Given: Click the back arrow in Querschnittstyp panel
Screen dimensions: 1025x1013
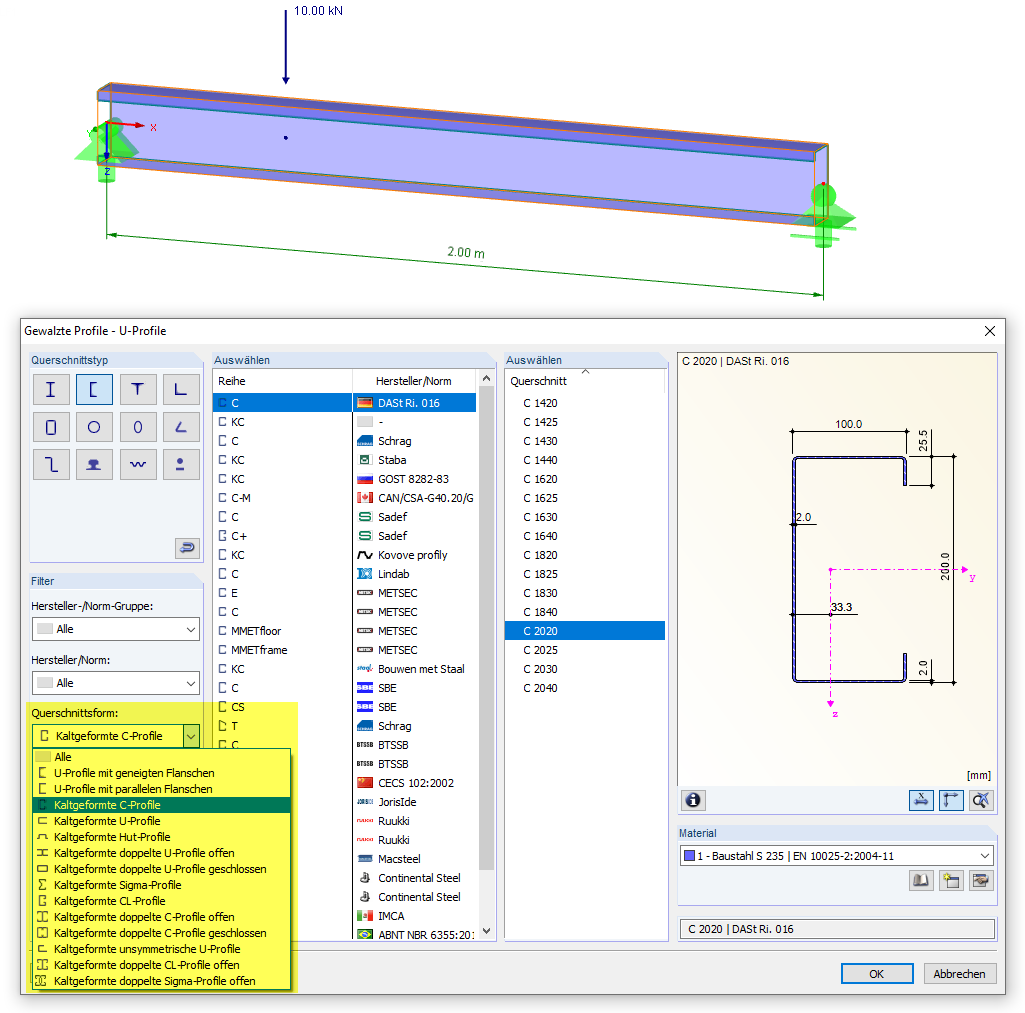Looking at the screenshot, I should pos(187,548).
